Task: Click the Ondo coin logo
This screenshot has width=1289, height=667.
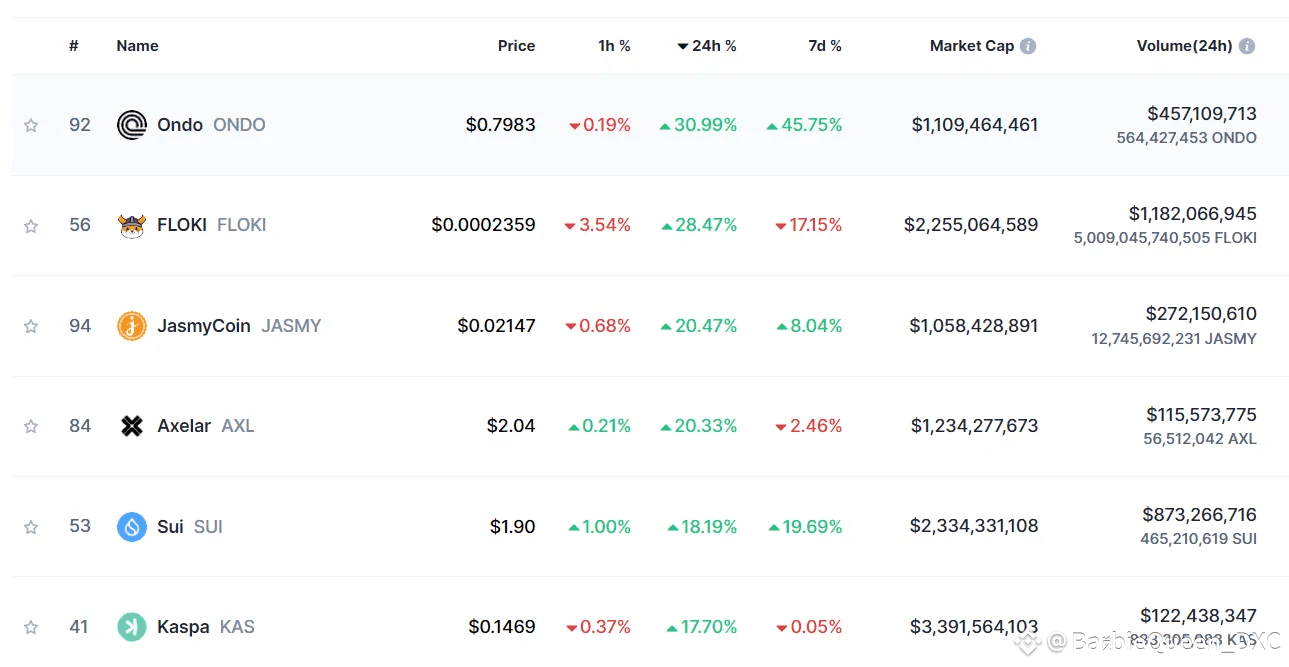Action: (x=132, y=125)
